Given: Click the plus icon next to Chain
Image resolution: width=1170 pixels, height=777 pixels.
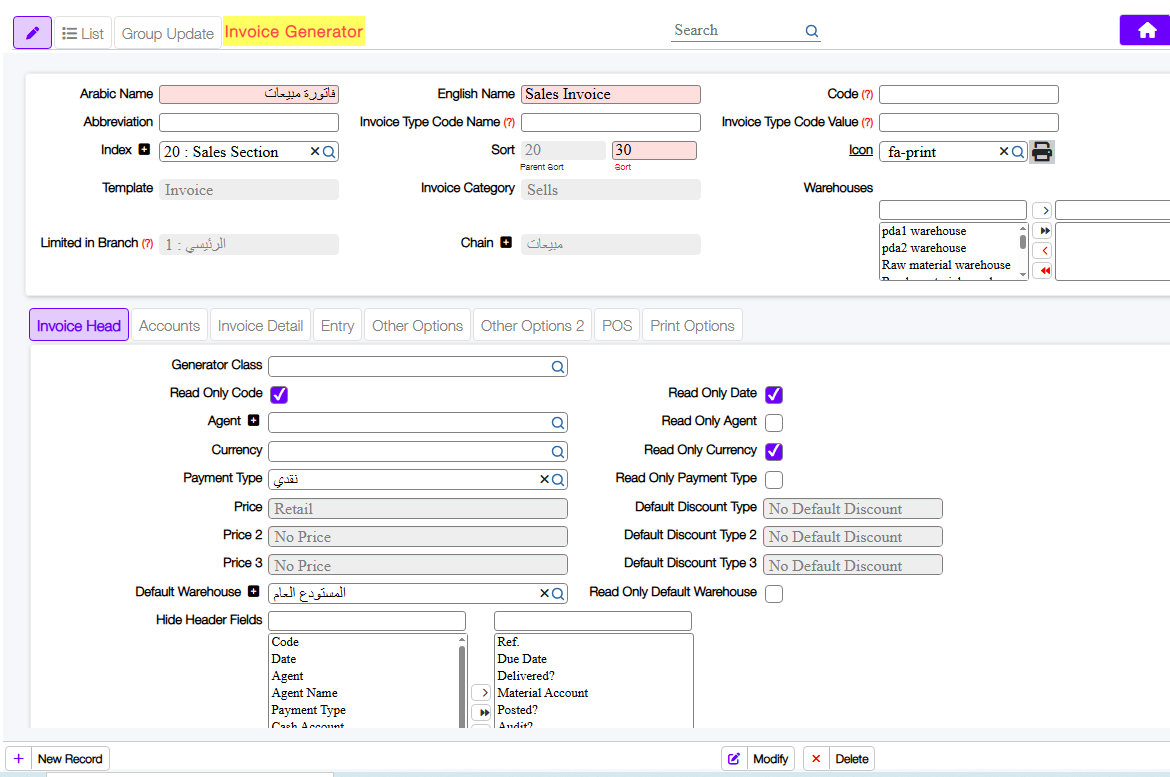Looking at the screenshot, I should (506, 242).
